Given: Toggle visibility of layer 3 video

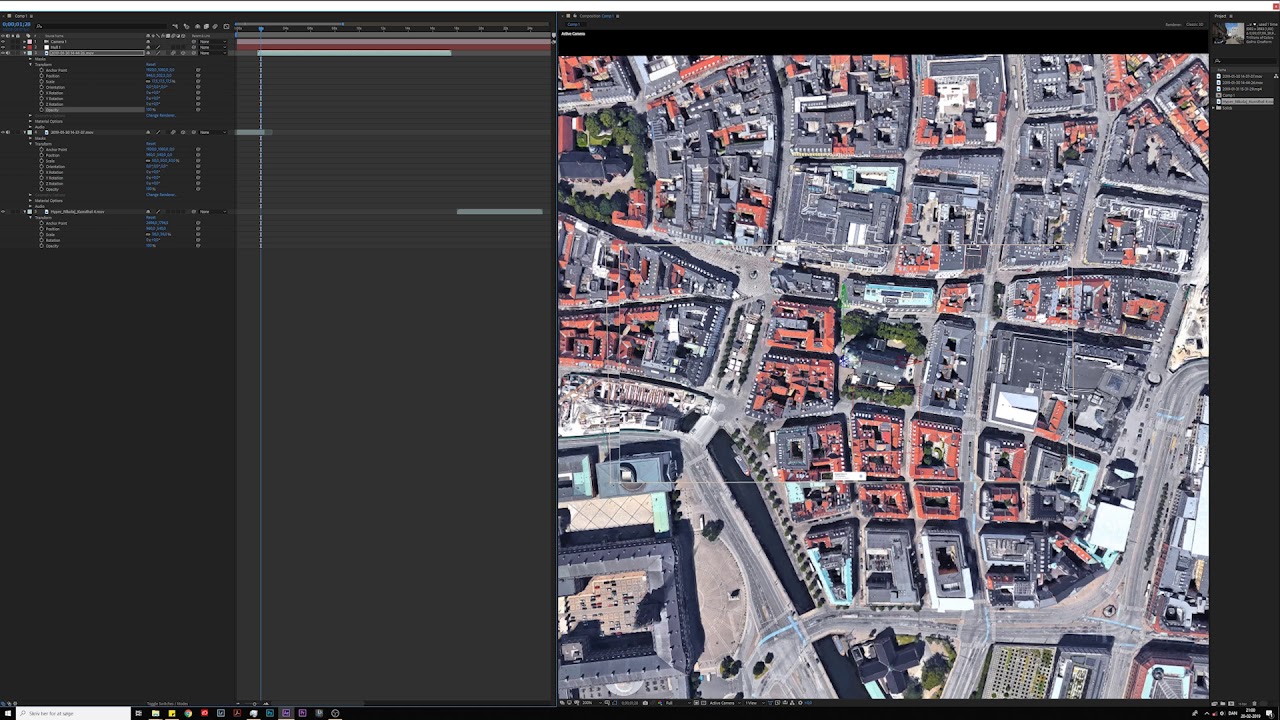Looking at the screenshot, I should tap(3, 53).
